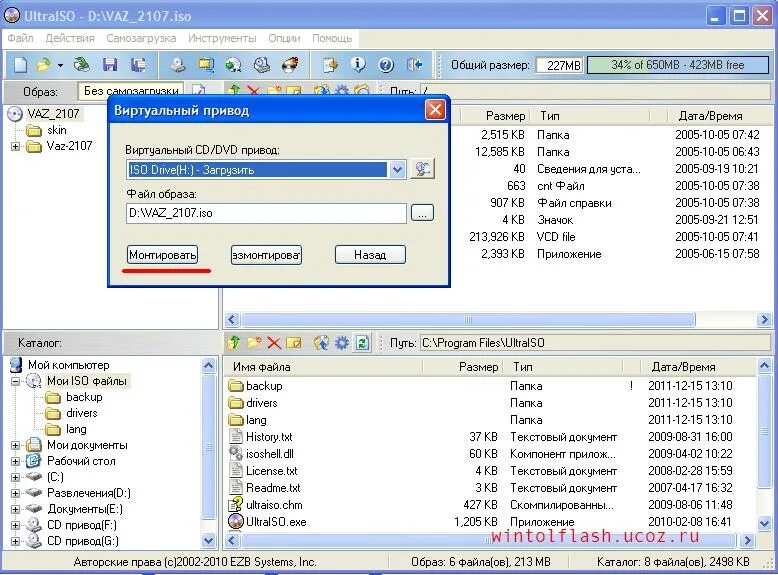Image resolution: width=778 pixels, height=575 pixels.
Task: Collapse the Мои ISO файлы tree node
Action: click(15, 382)
